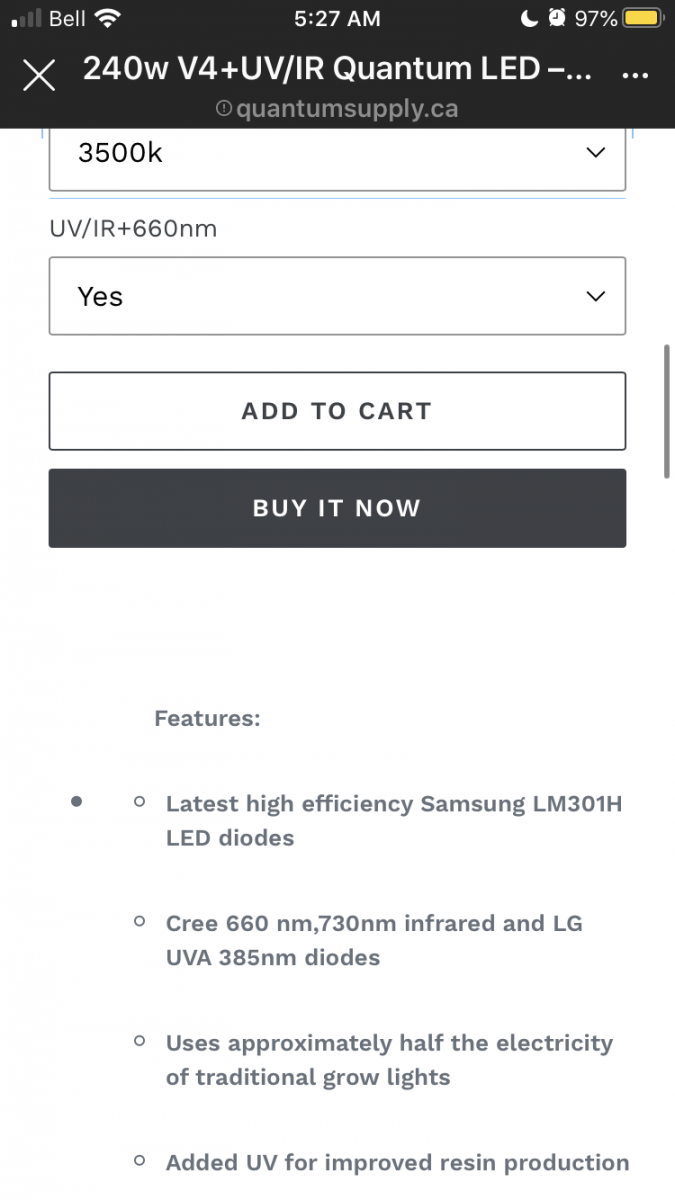The height and width of the screenshot is (1200, 675).
Task: Tap the Features heading
Action: click(207, 718)
